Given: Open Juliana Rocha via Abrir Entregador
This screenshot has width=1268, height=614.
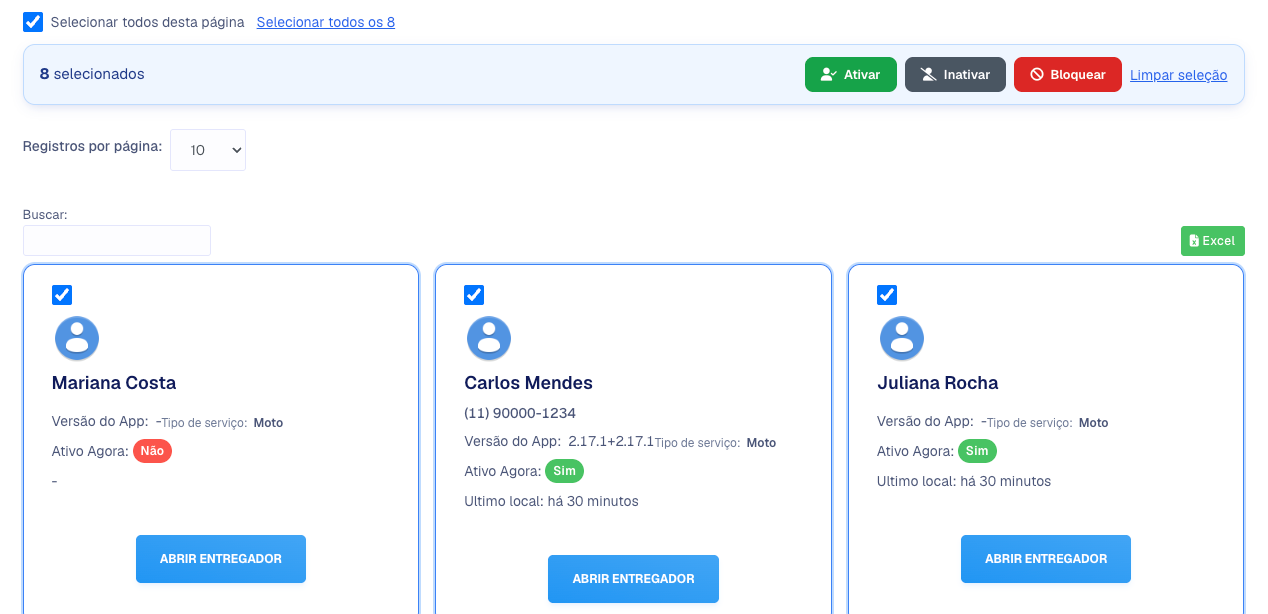Looking at the screenshot, I should pyautogui.click(x=1046, y=559).
